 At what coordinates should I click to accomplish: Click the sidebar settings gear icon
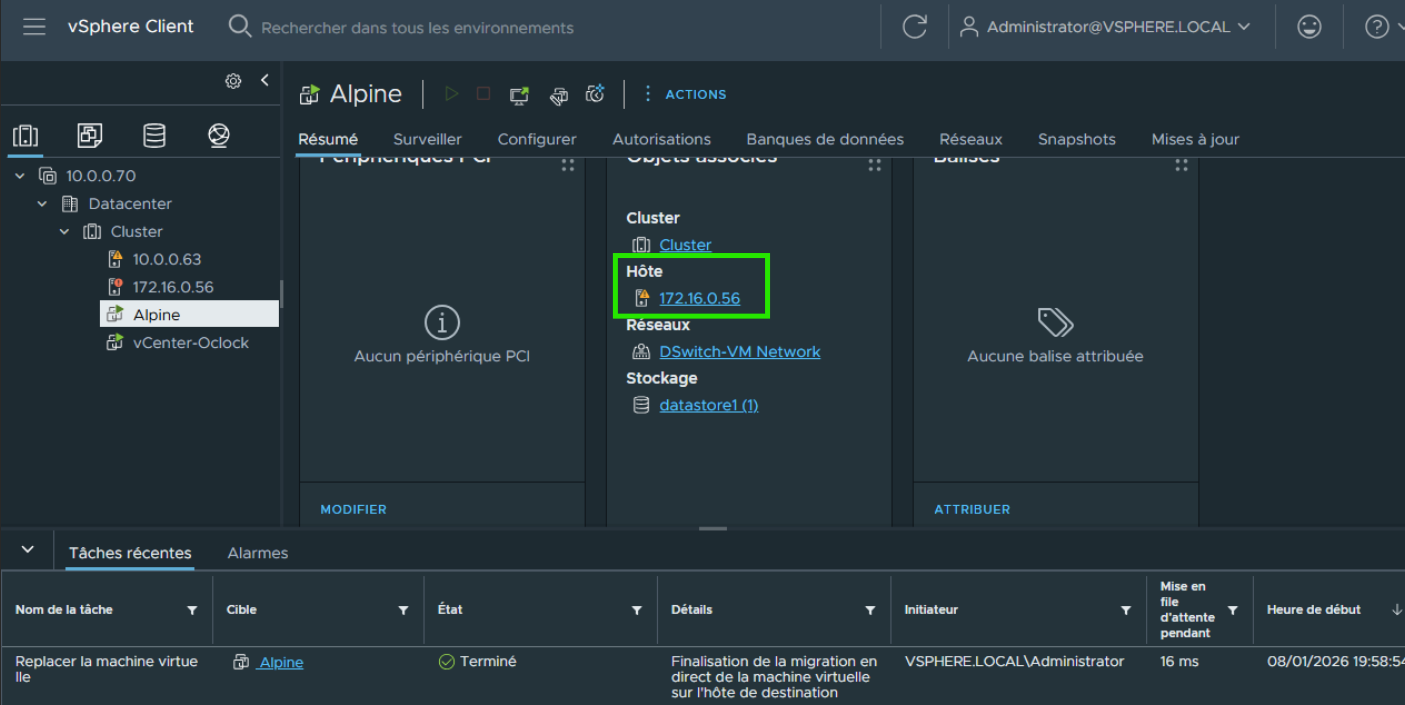click(x=233, y=81)
